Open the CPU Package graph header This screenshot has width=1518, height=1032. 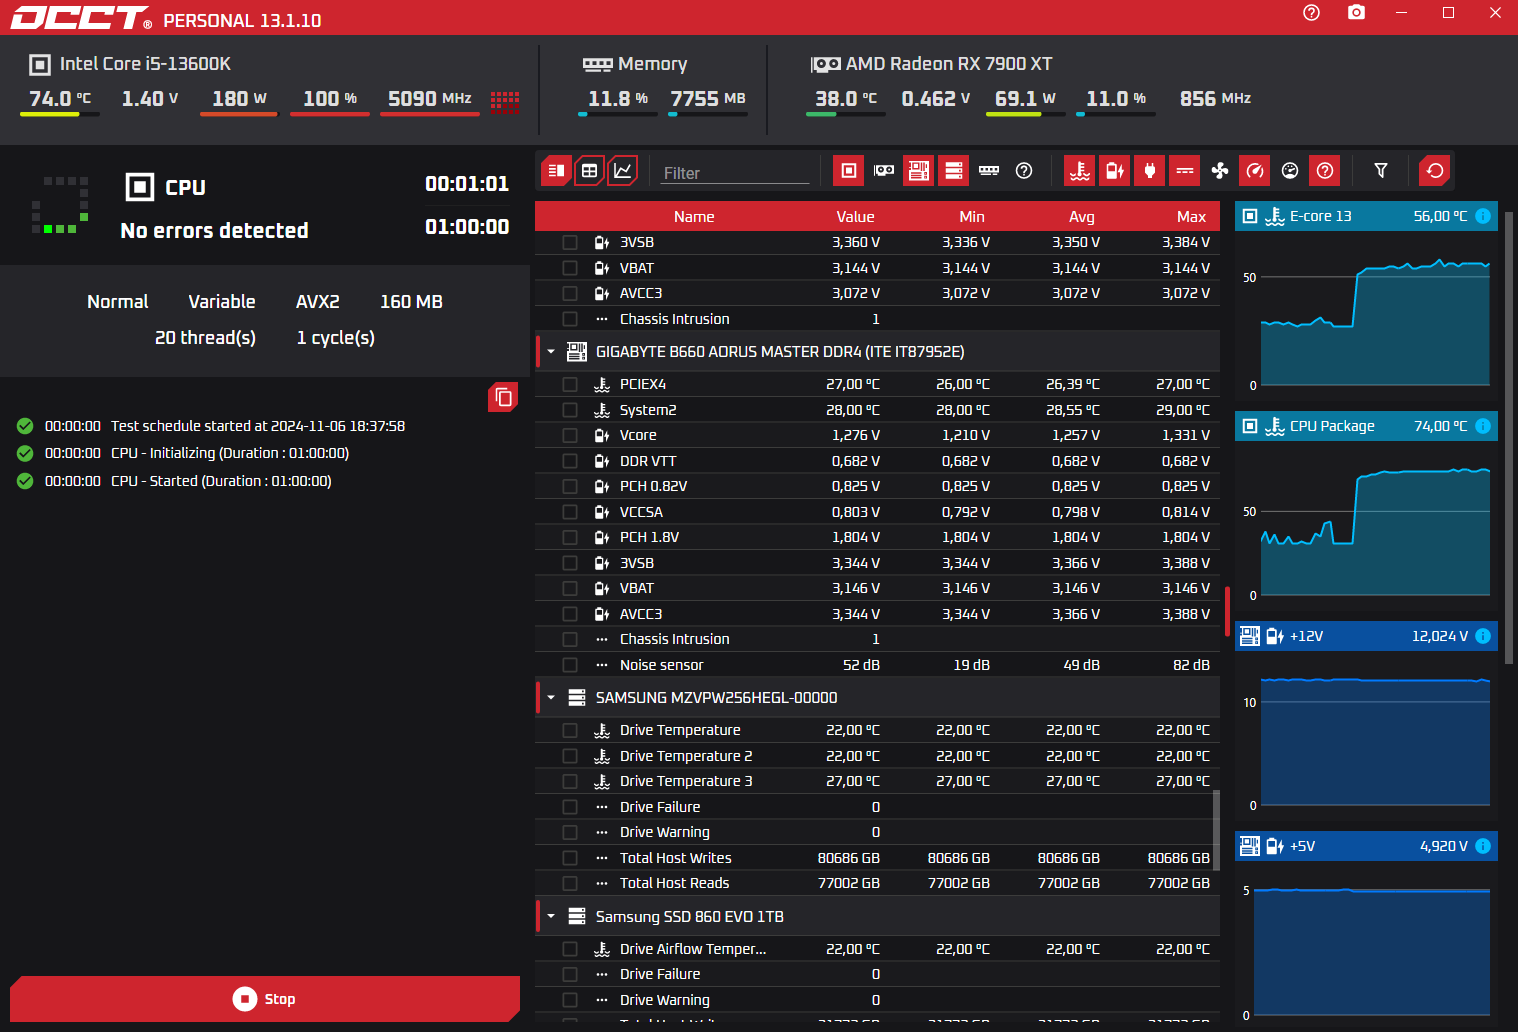point(1366,426)
